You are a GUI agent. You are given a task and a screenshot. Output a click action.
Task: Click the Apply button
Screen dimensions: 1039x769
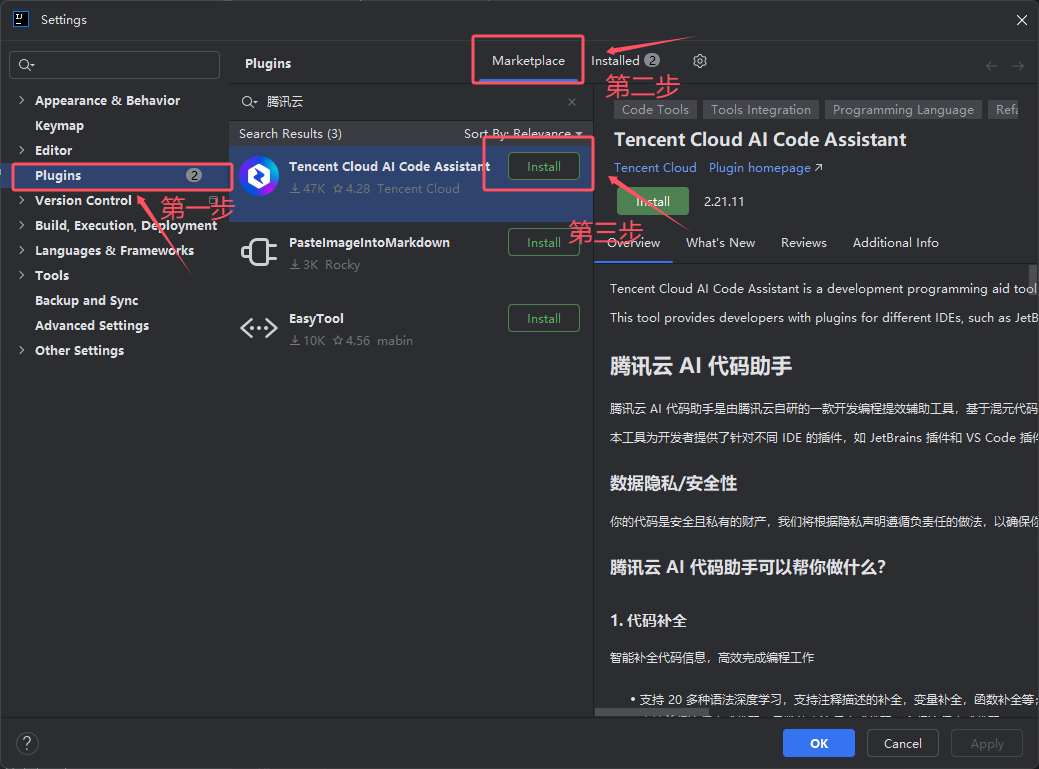(x=987, y=743)
